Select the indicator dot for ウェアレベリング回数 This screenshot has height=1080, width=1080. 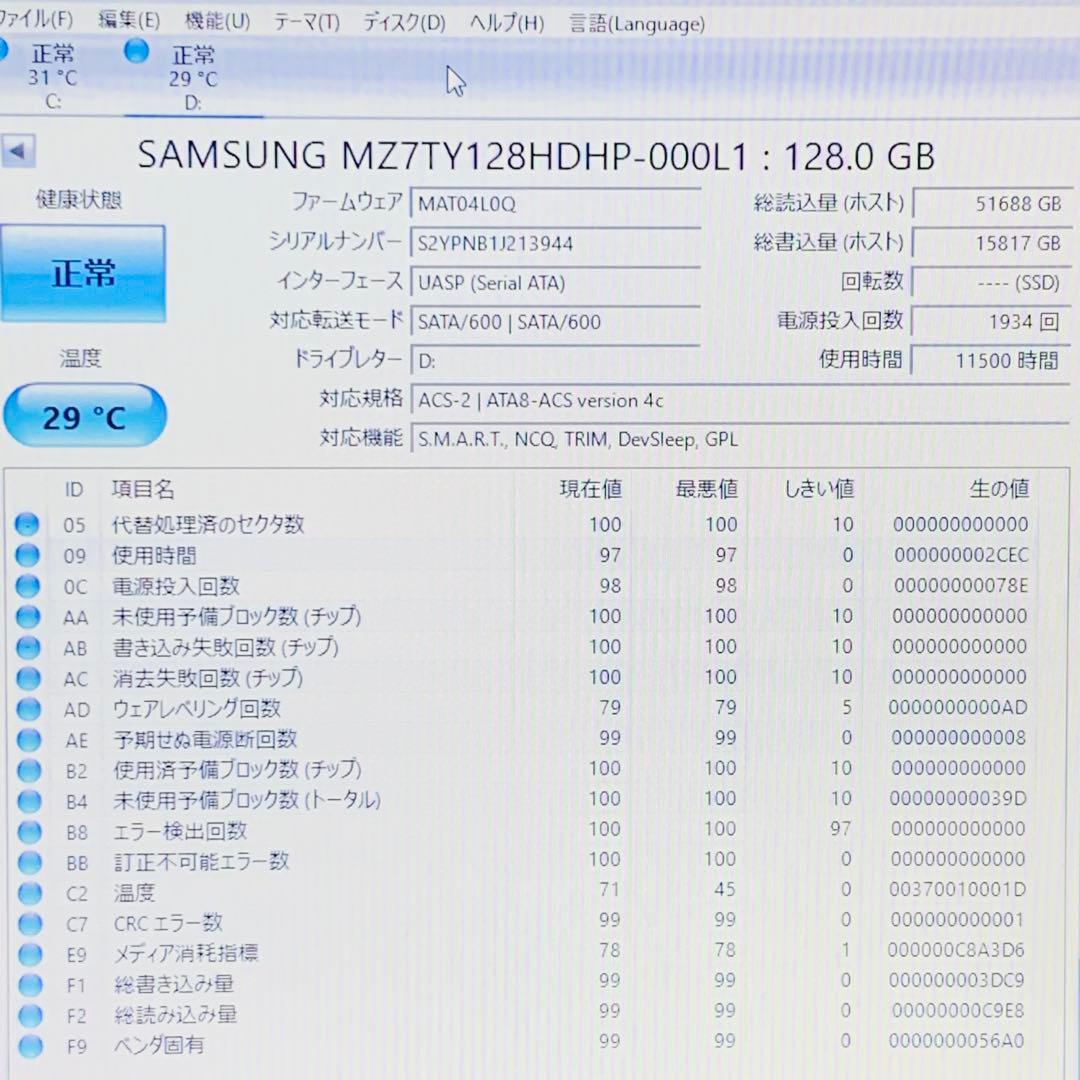pos(28,709)
